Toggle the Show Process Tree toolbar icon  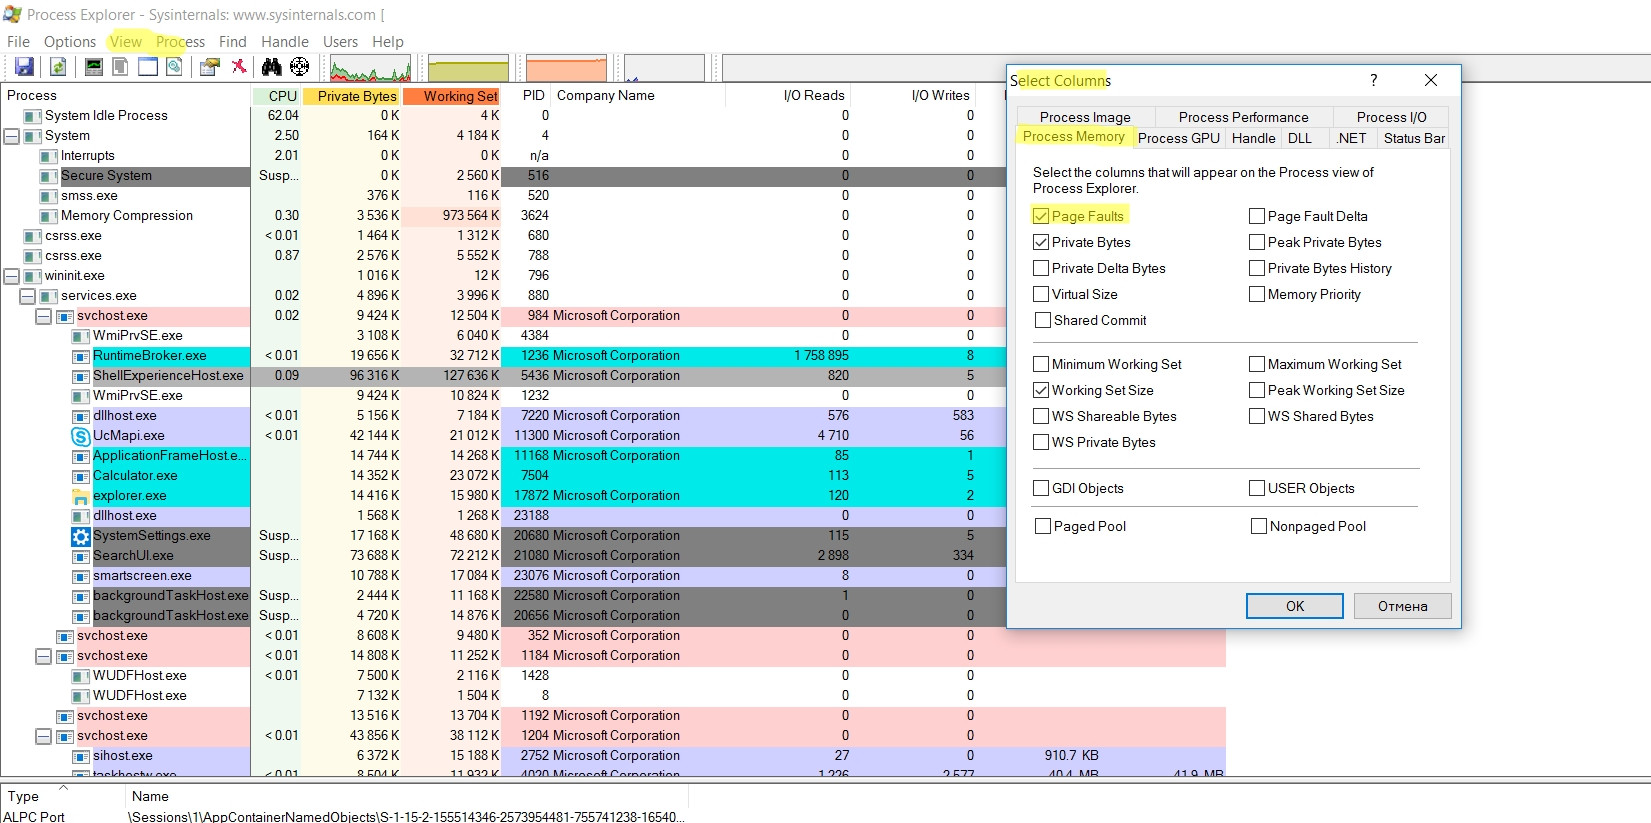coord(120,67)
